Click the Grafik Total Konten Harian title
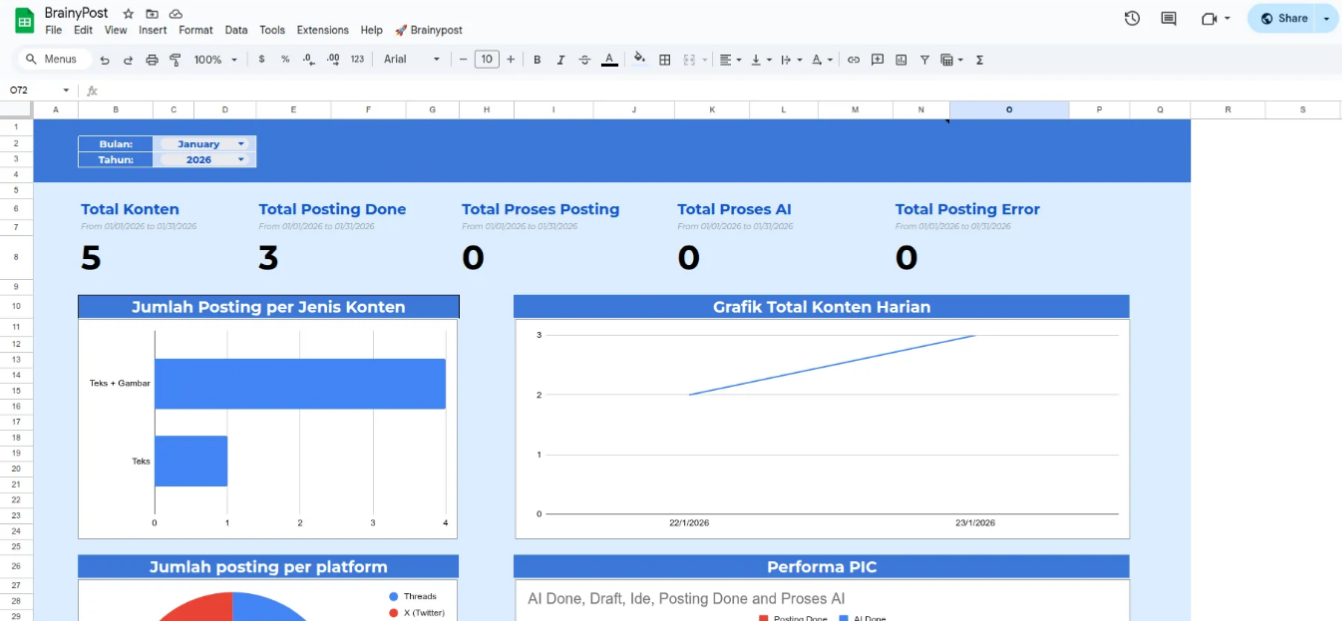The width and height of the screenshot is (1342, 621). click(821, 307)
